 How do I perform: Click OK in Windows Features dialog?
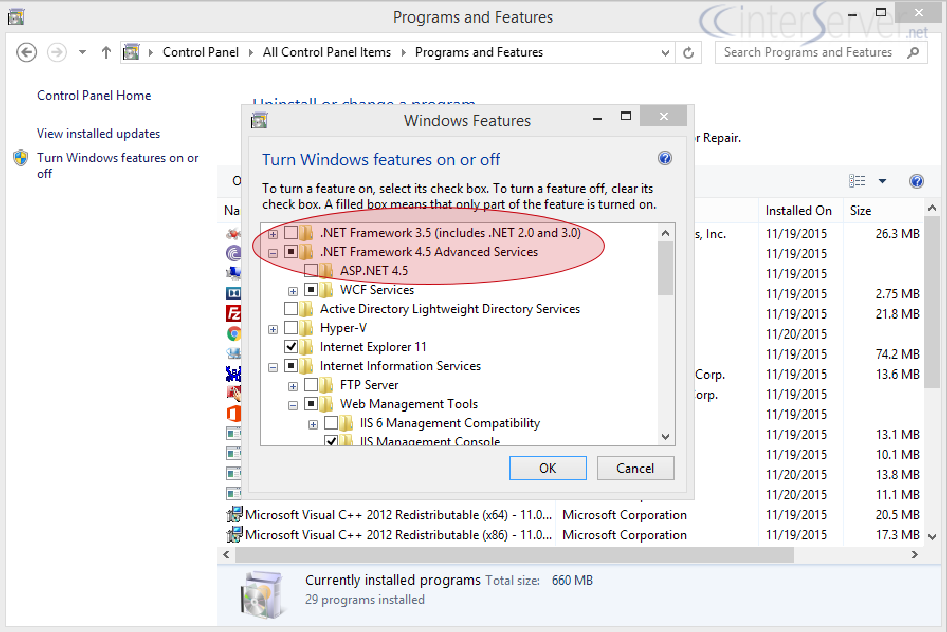point(548,468)
